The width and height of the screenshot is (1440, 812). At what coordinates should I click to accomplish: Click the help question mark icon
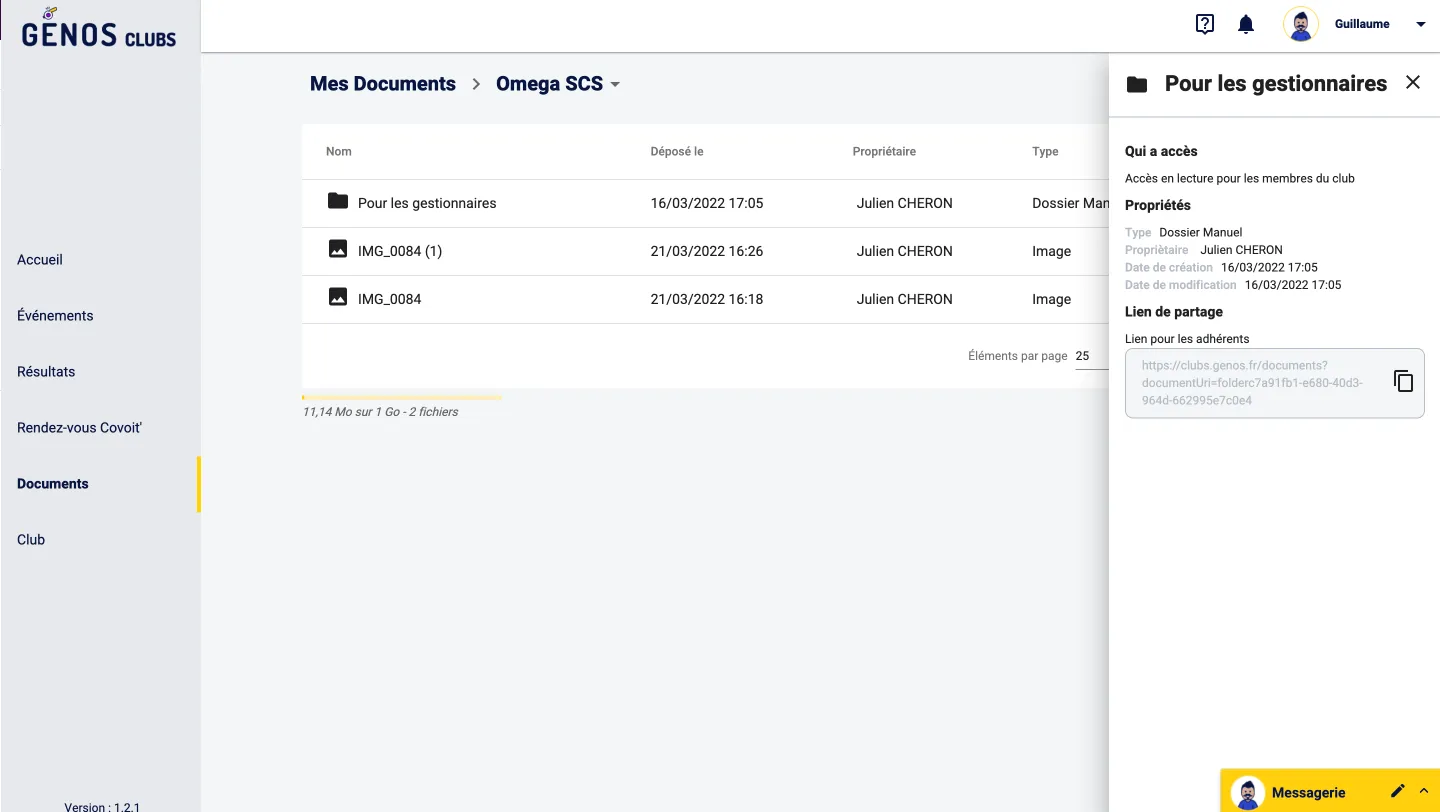[1205, 25]
